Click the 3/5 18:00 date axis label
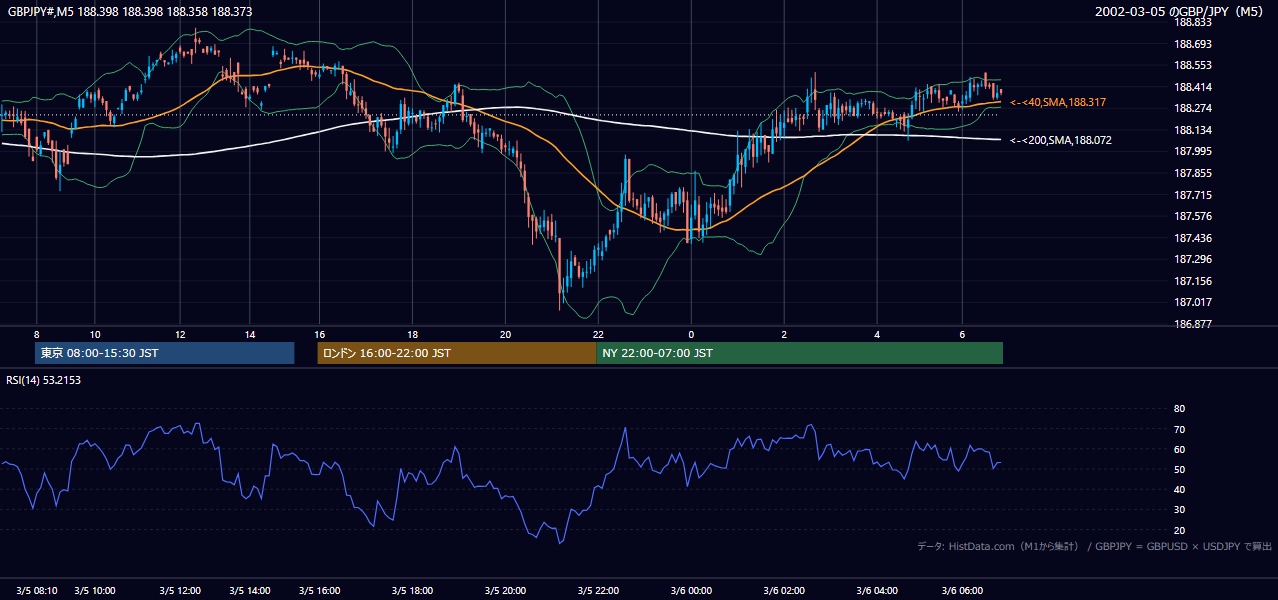This screenshot has height=600, width=1278. 412,591
